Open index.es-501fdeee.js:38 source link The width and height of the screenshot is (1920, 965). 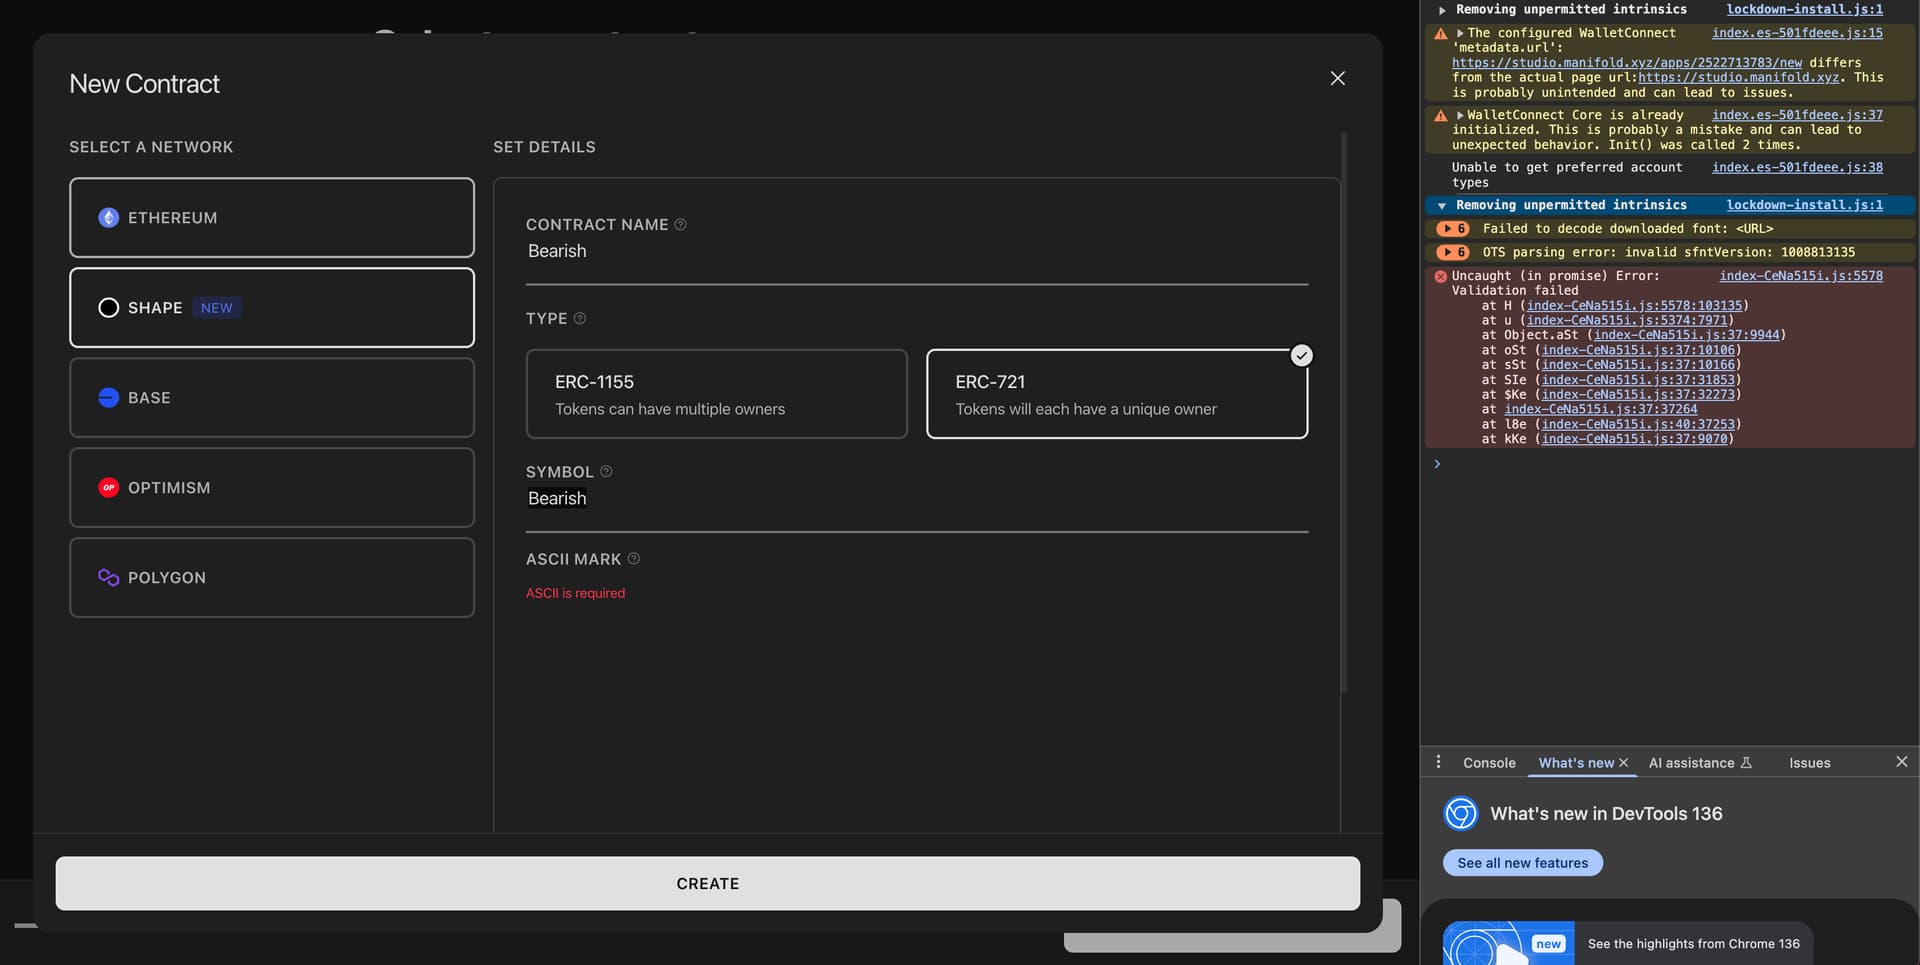tap(1797, 168)
